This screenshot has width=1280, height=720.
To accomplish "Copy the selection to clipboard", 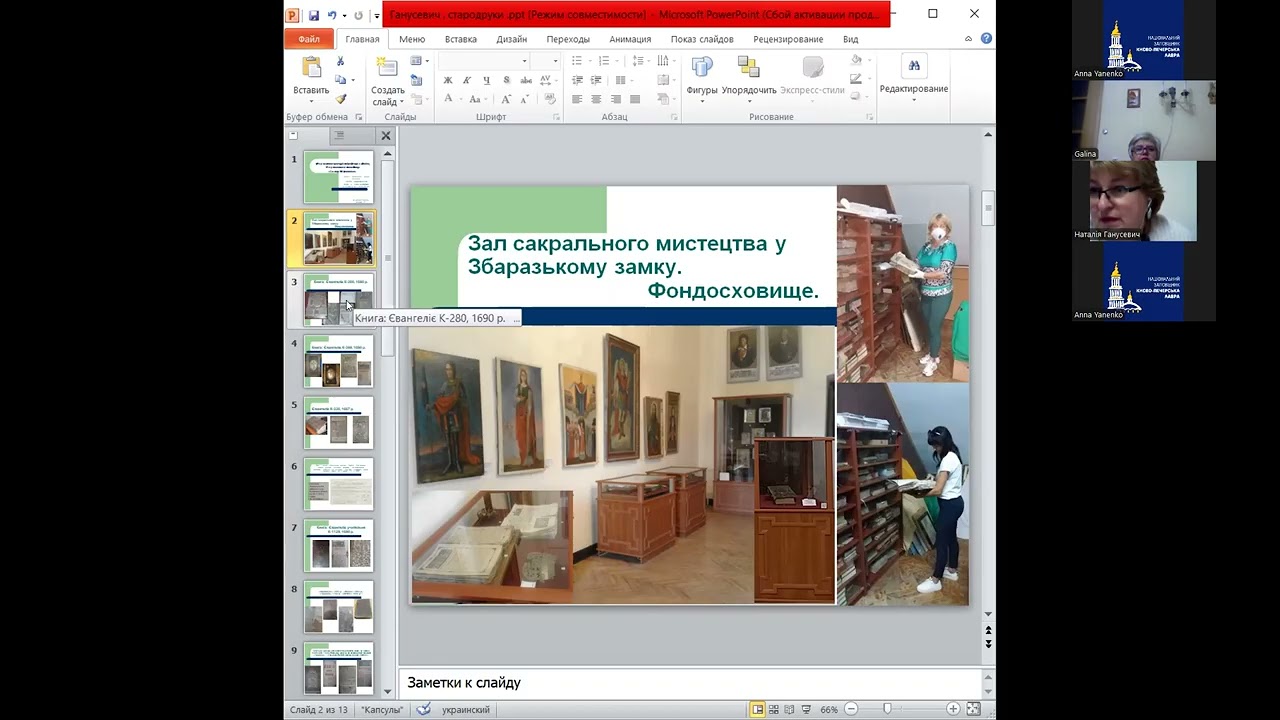I will [341, 80].
